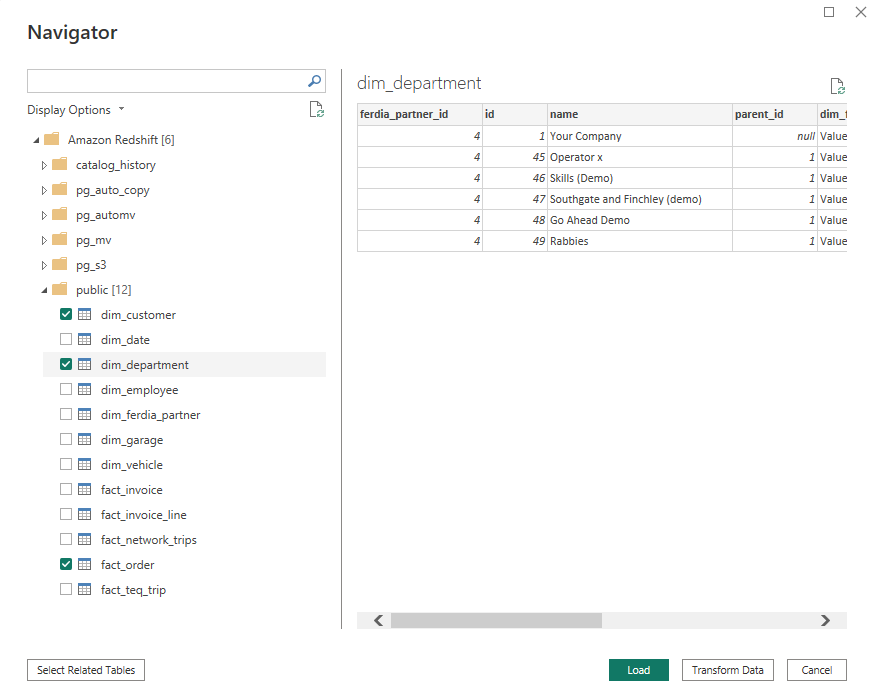Viewport: 873px width, 696px height.
Task: Click the fact_invoice table icon
Action: (x=85, y=489)
